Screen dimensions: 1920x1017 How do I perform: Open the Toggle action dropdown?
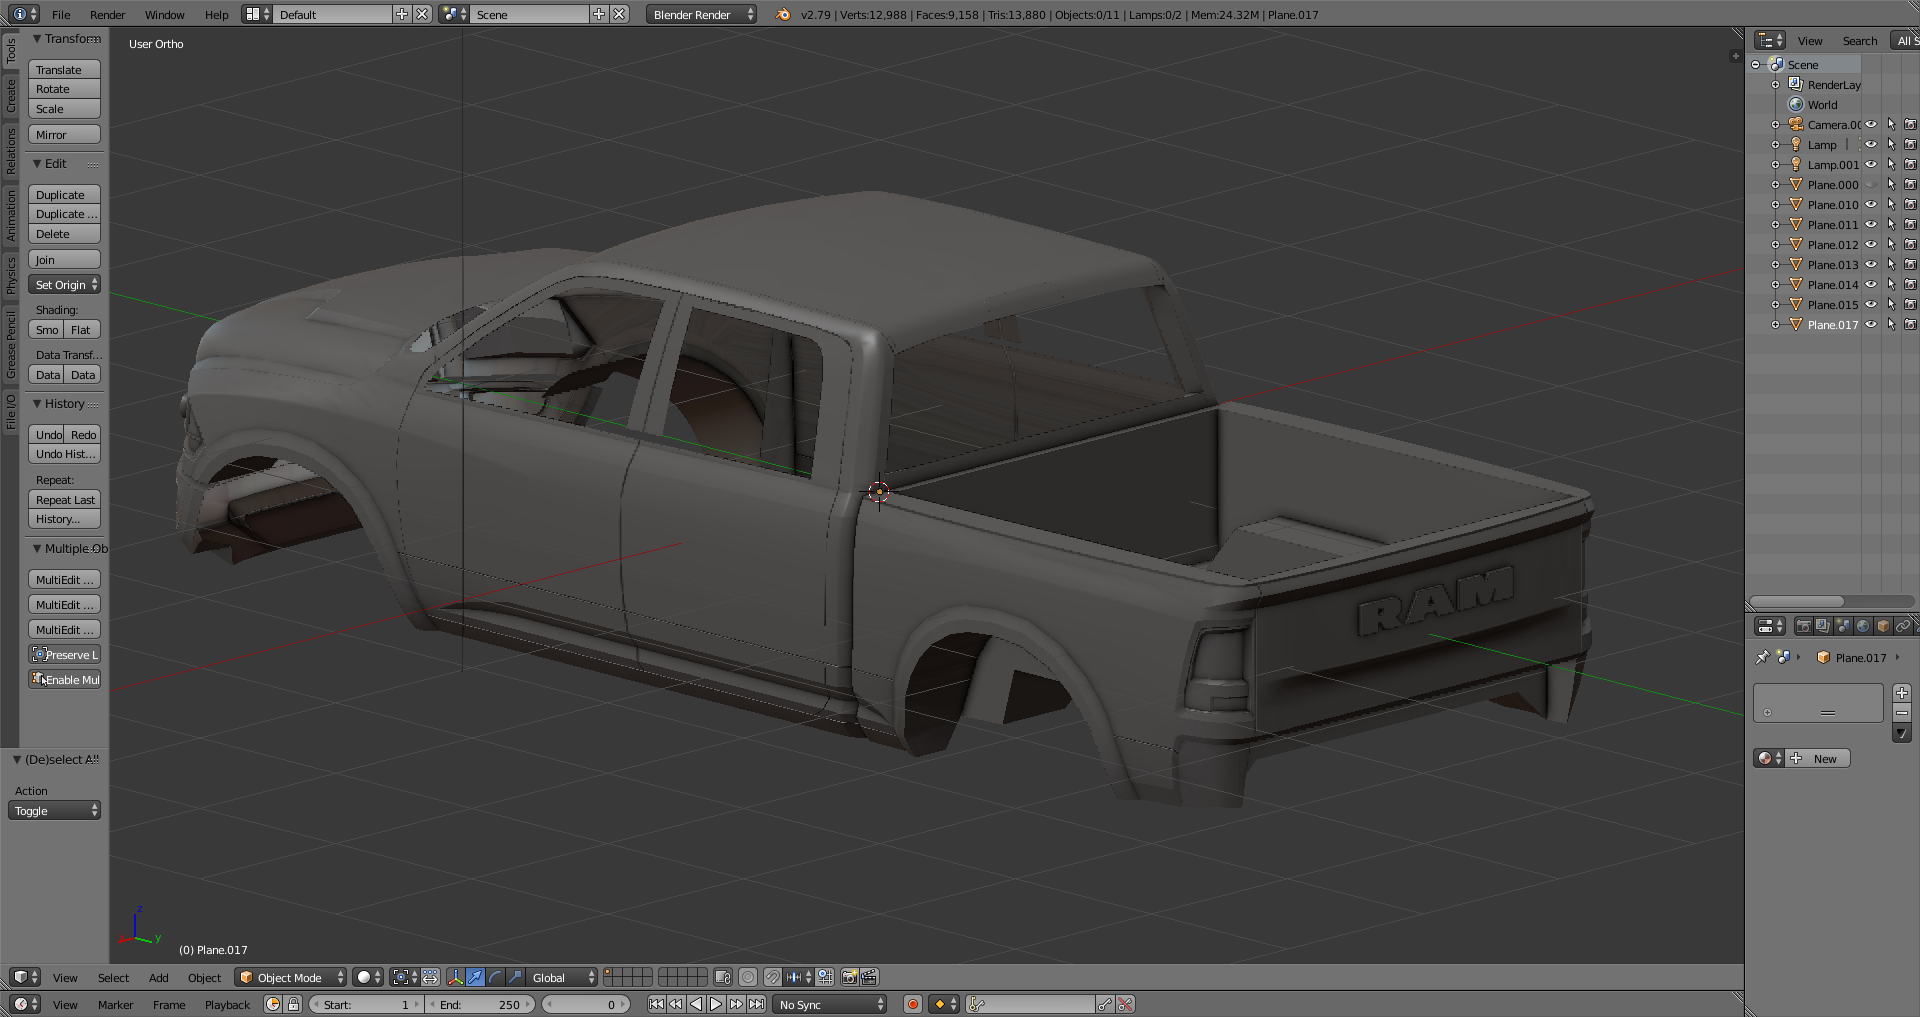click(55, 810)
